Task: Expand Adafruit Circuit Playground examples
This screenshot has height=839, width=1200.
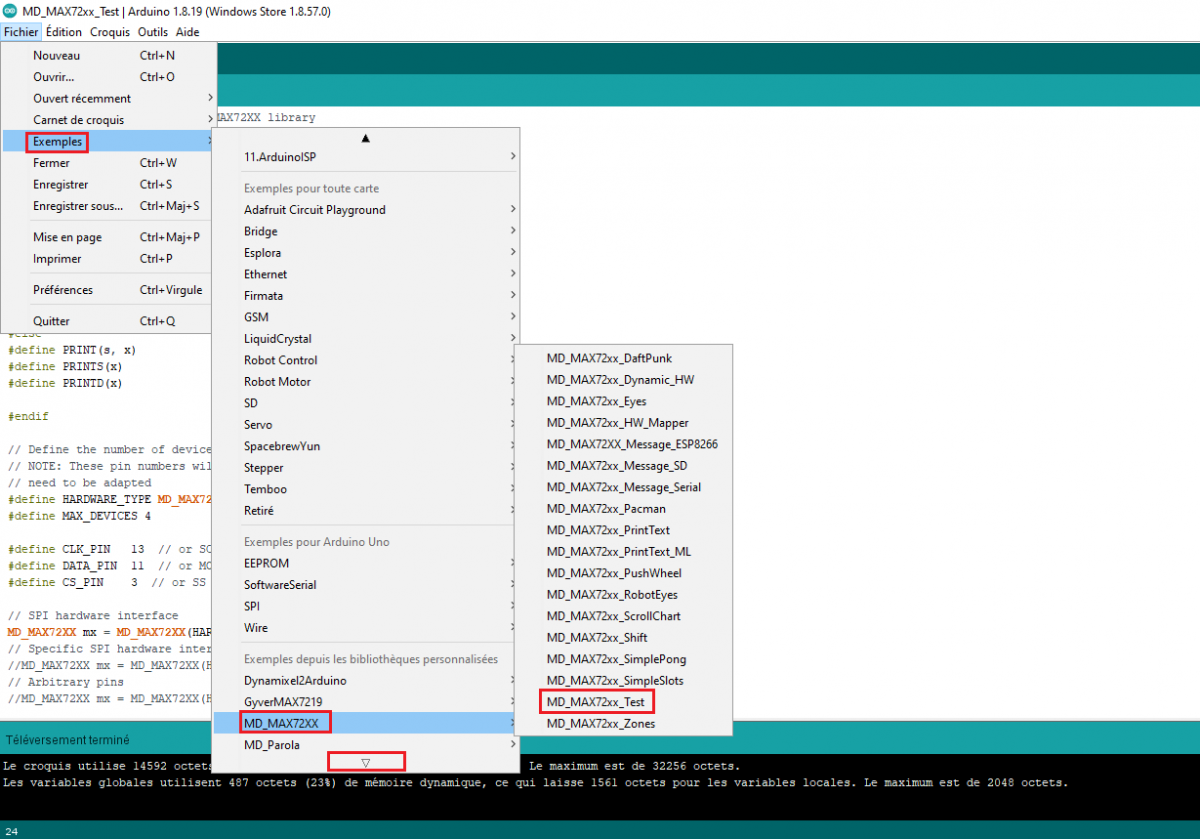Action: (x=365, y=210)
